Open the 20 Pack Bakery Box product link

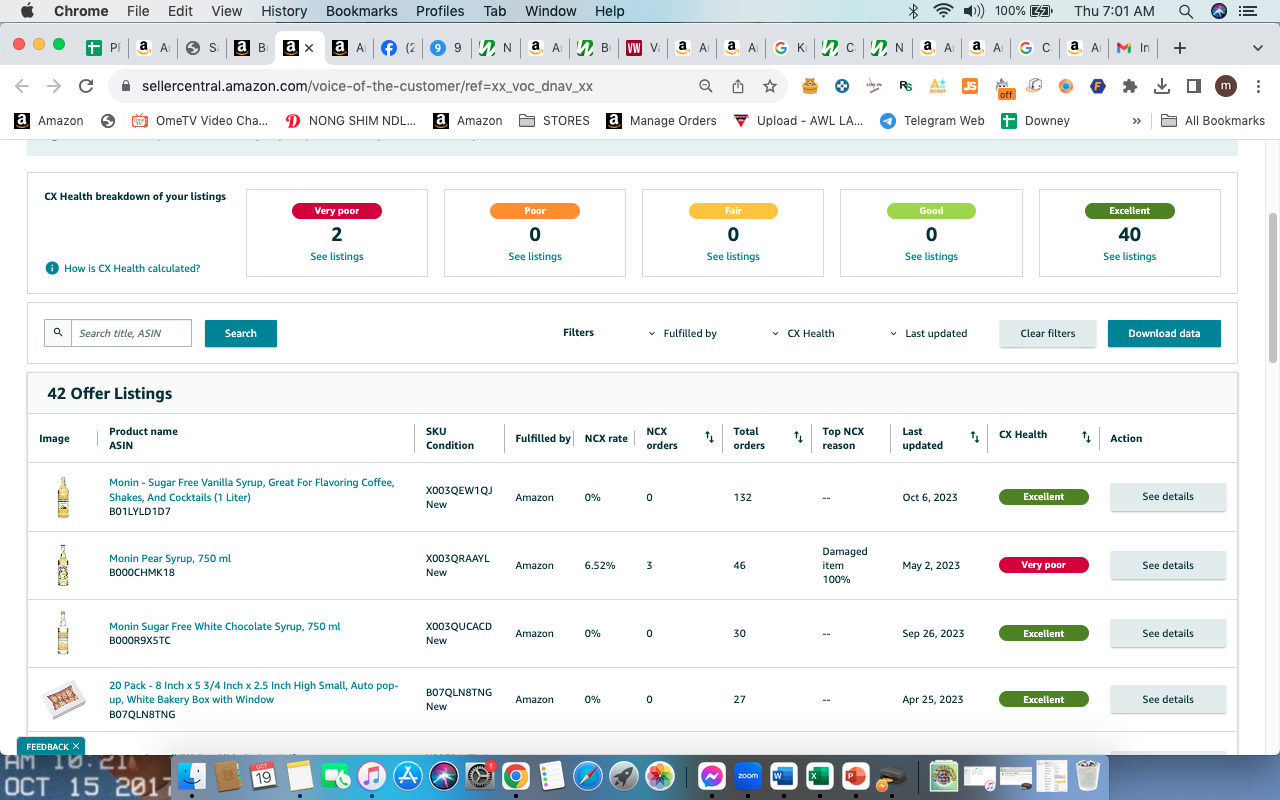[254, 692]
